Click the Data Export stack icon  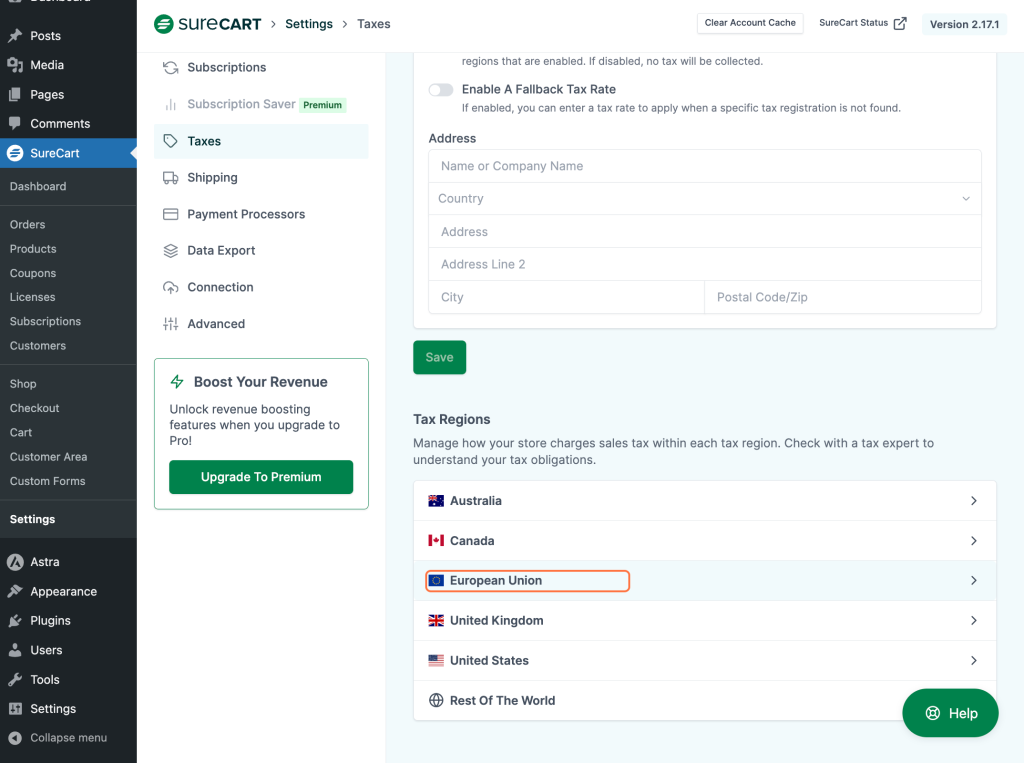[170, 251]
